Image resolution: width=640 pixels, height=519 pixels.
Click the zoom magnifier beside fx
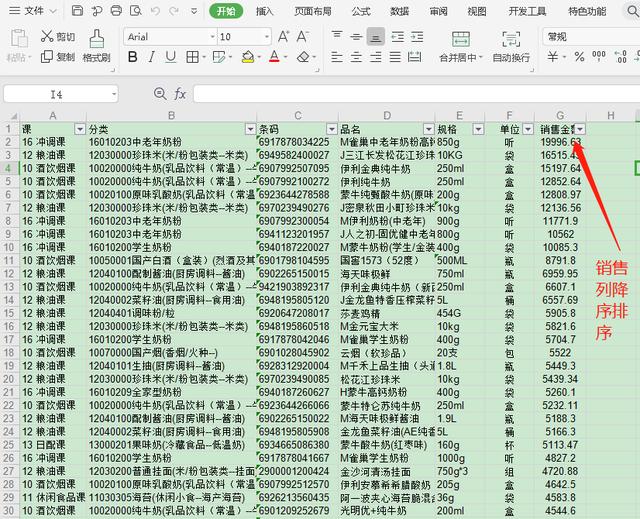click(x=160, y=94)
